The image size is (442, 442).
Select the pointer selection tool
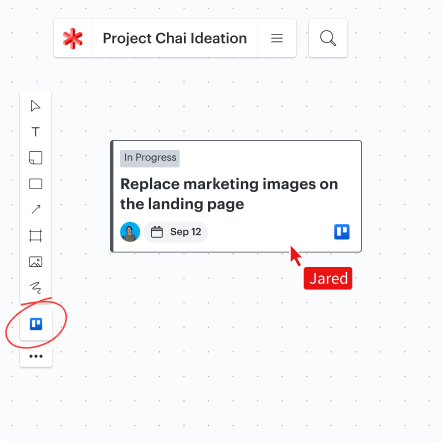coord(35,106)
